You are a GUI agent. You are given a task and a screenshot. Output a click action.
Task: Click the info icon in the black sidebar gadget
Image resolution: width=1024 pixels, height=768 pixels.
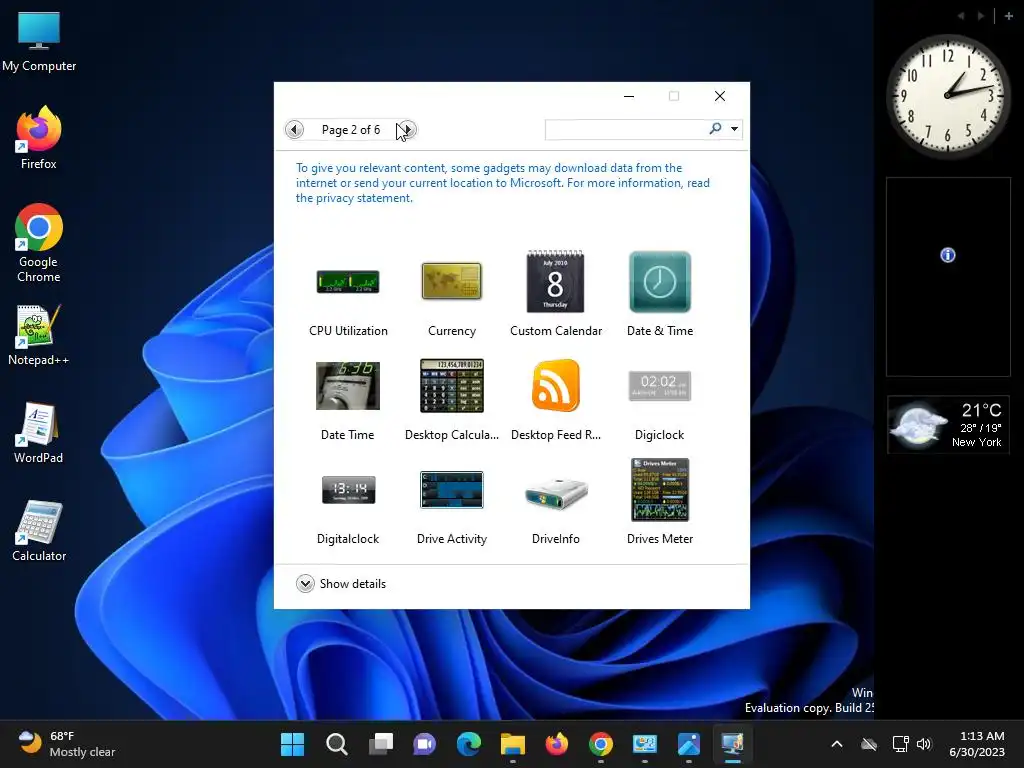click(x=948, y=255)
